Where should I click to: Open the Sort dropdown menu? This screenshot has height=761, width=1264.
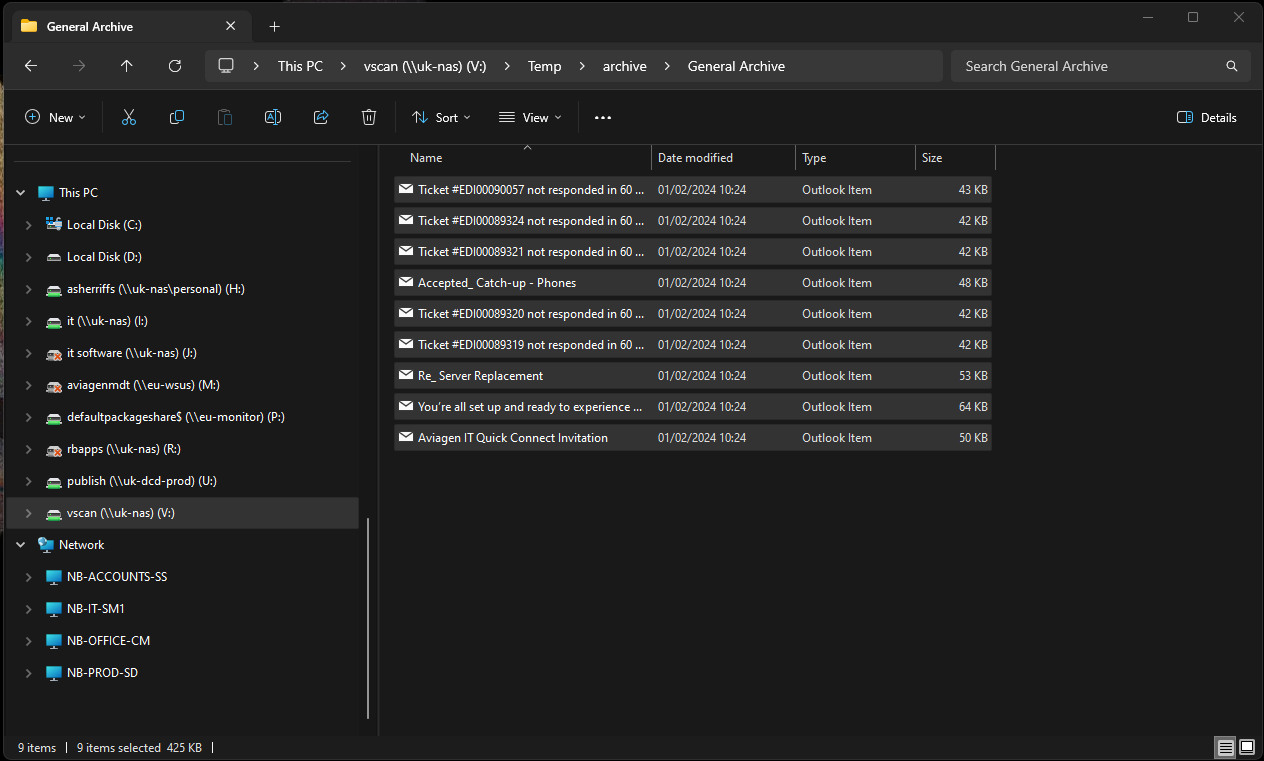(441, 117)
